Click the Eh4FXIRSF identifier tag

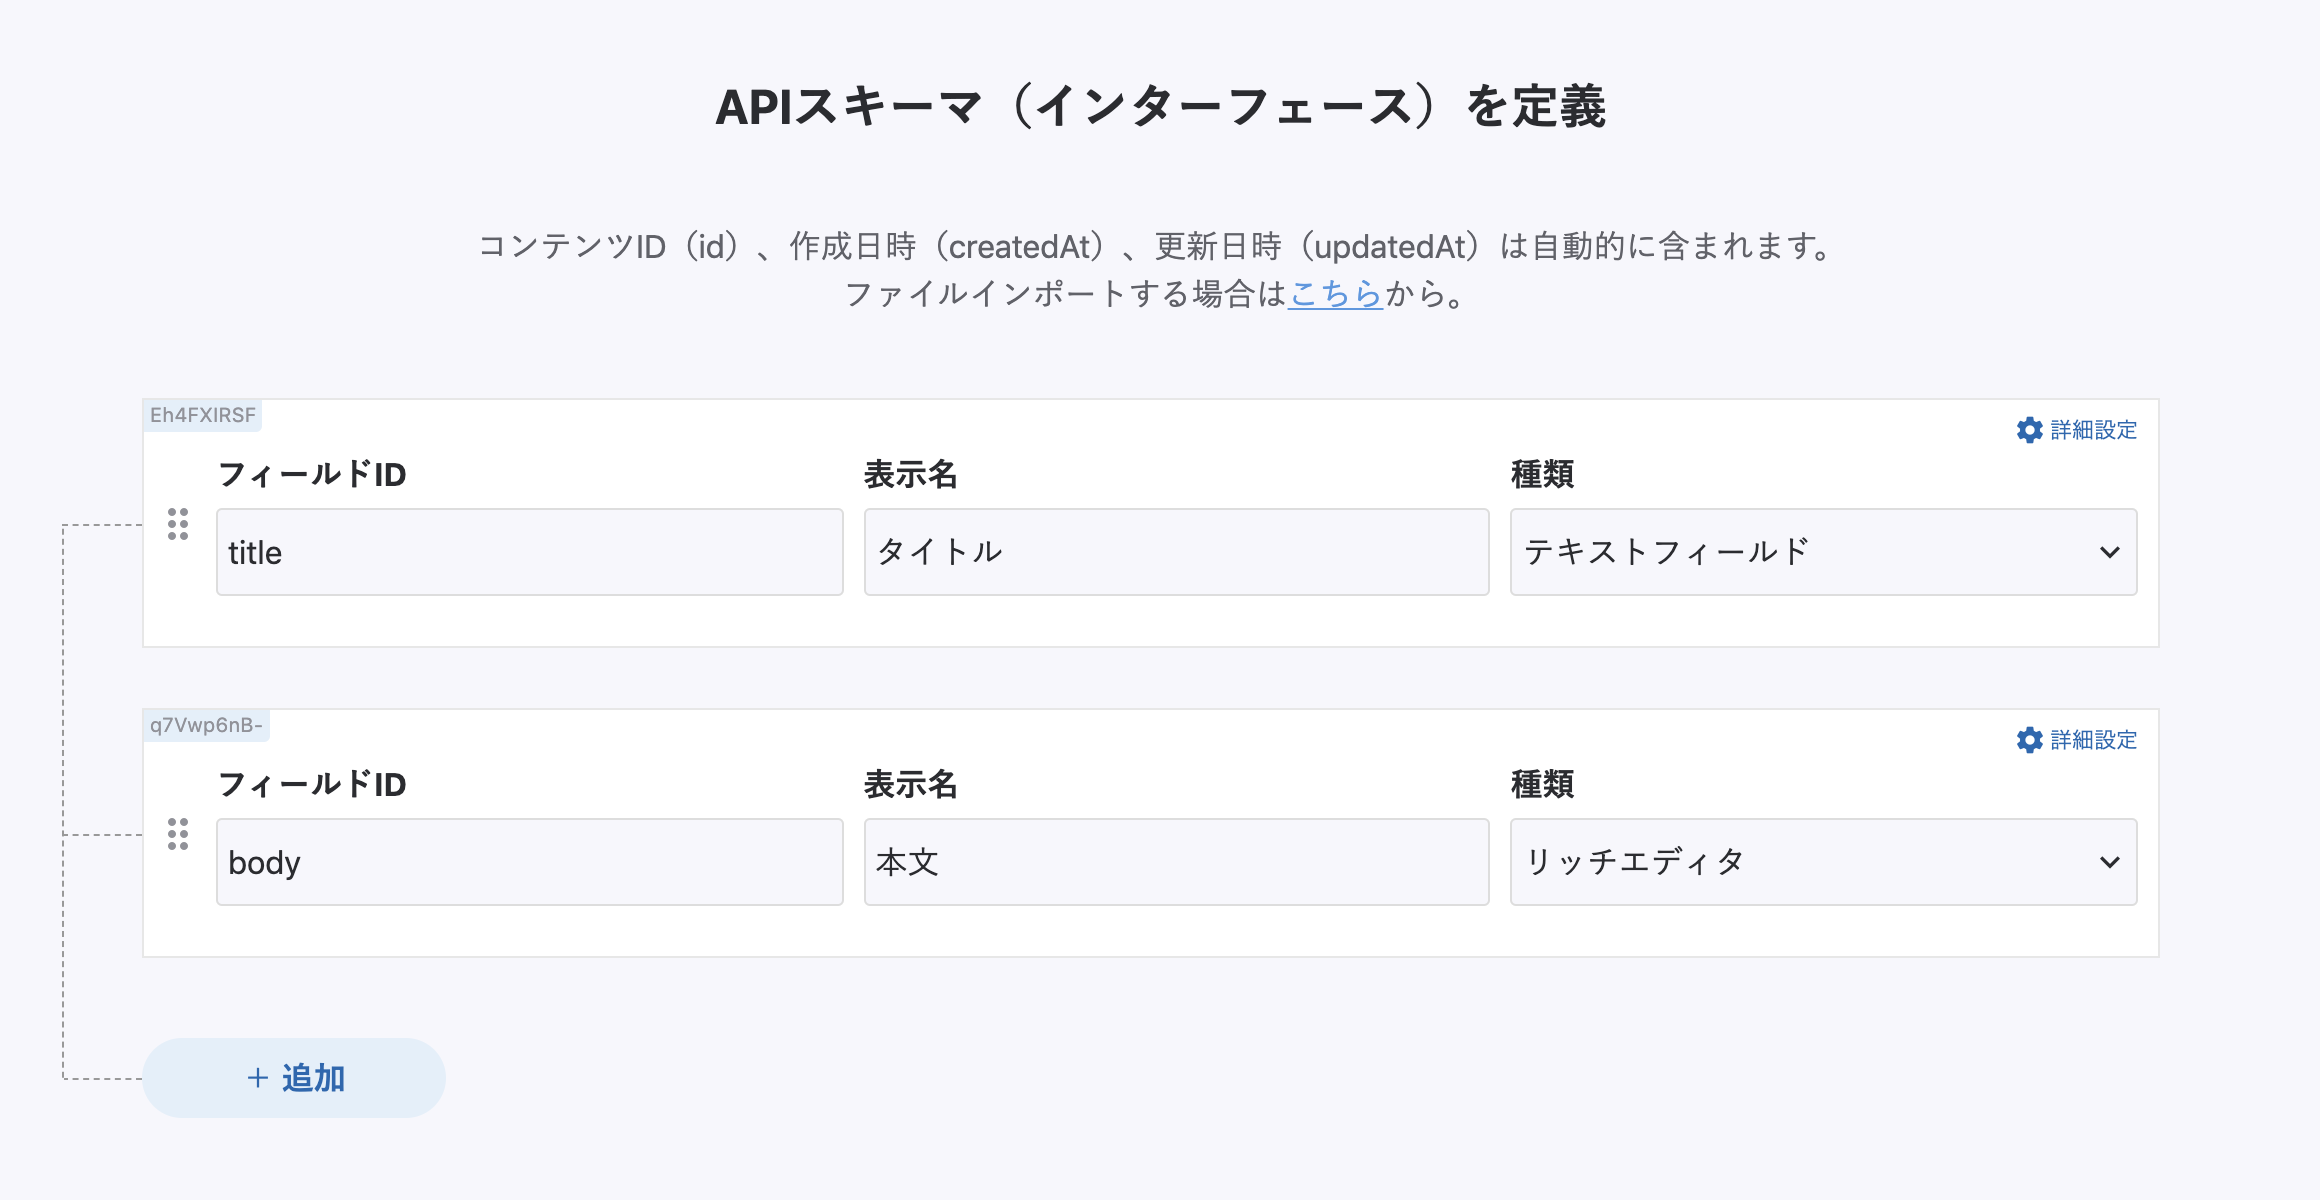click(x=203, y=415)
